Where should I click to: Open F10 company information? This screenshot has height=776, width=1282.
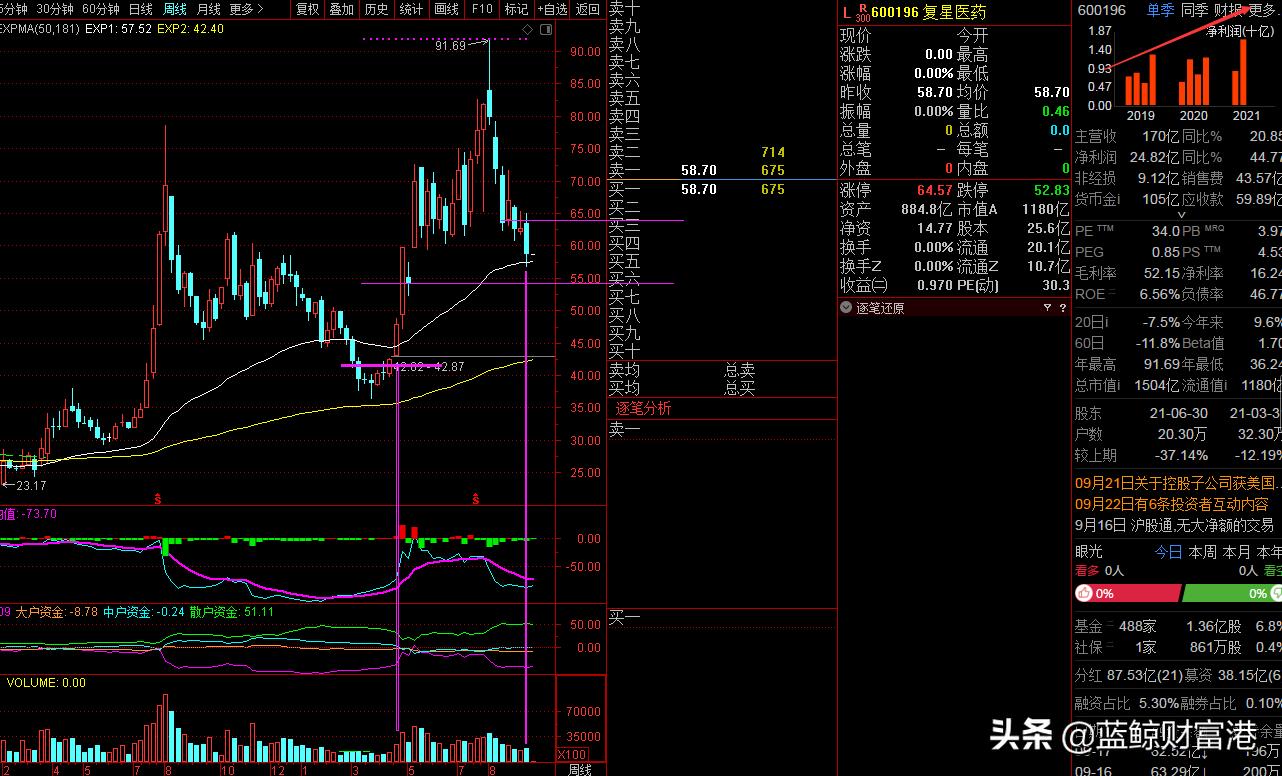point(482,9)
